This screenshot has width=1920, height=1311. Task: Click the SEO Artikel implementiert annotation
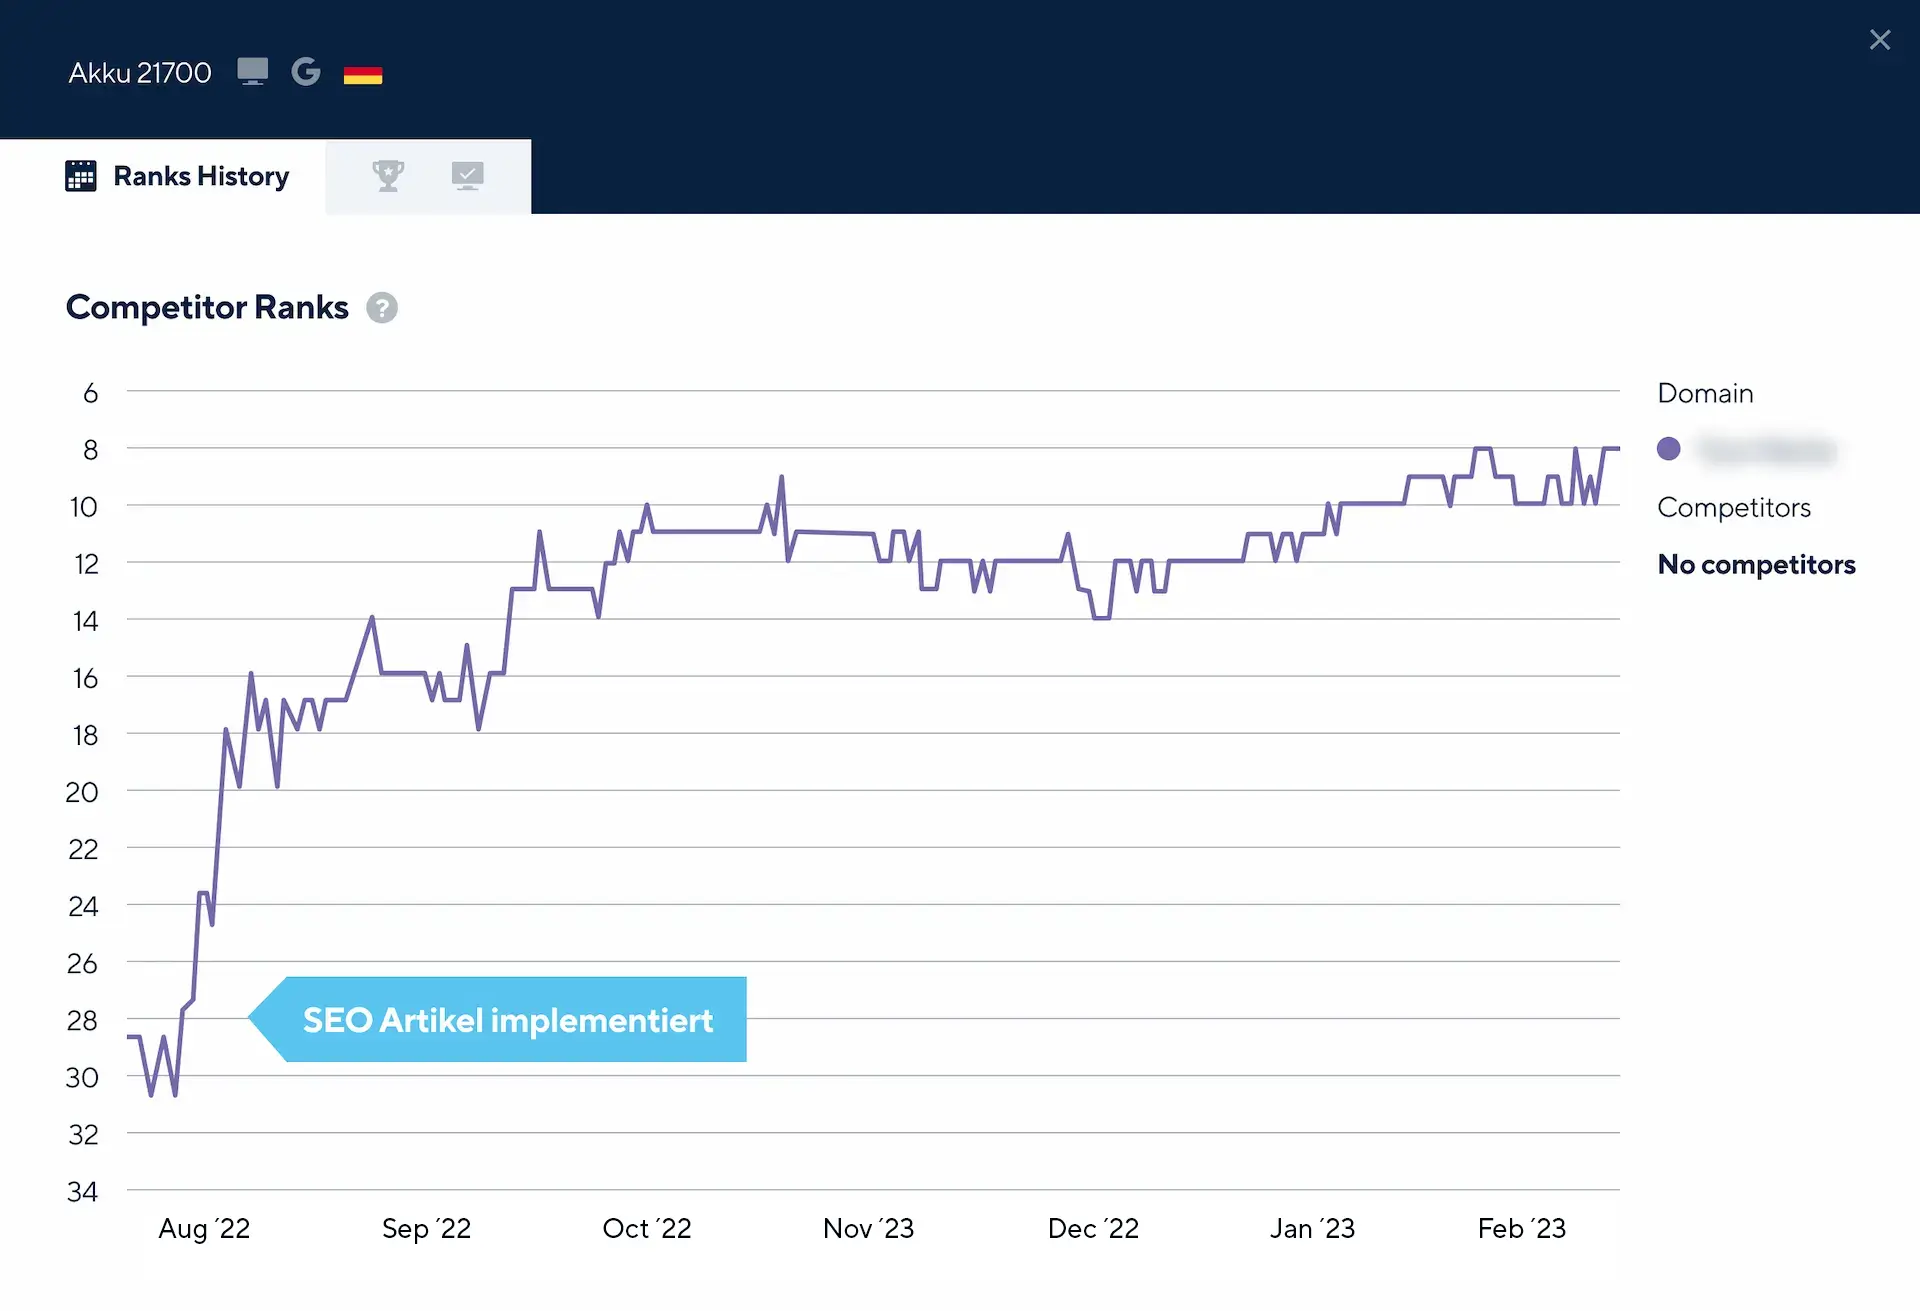tap(498, 1020)
